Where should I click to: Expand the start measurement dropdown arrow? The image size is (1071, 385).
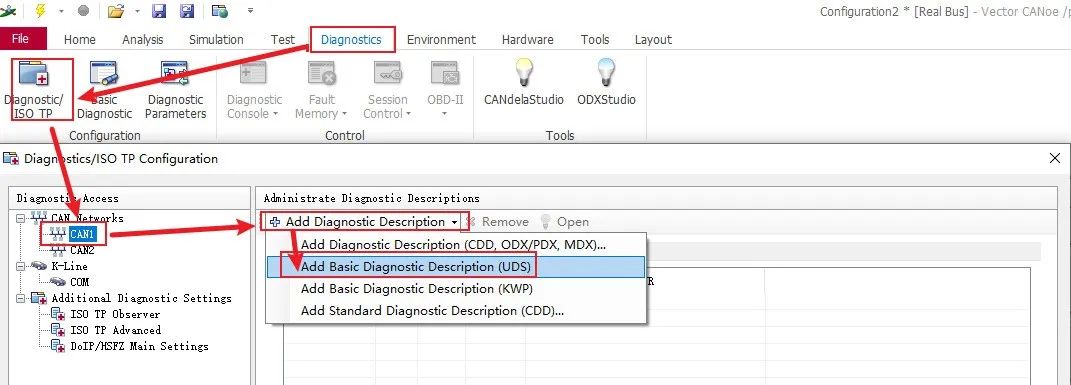tap(61, 11)
